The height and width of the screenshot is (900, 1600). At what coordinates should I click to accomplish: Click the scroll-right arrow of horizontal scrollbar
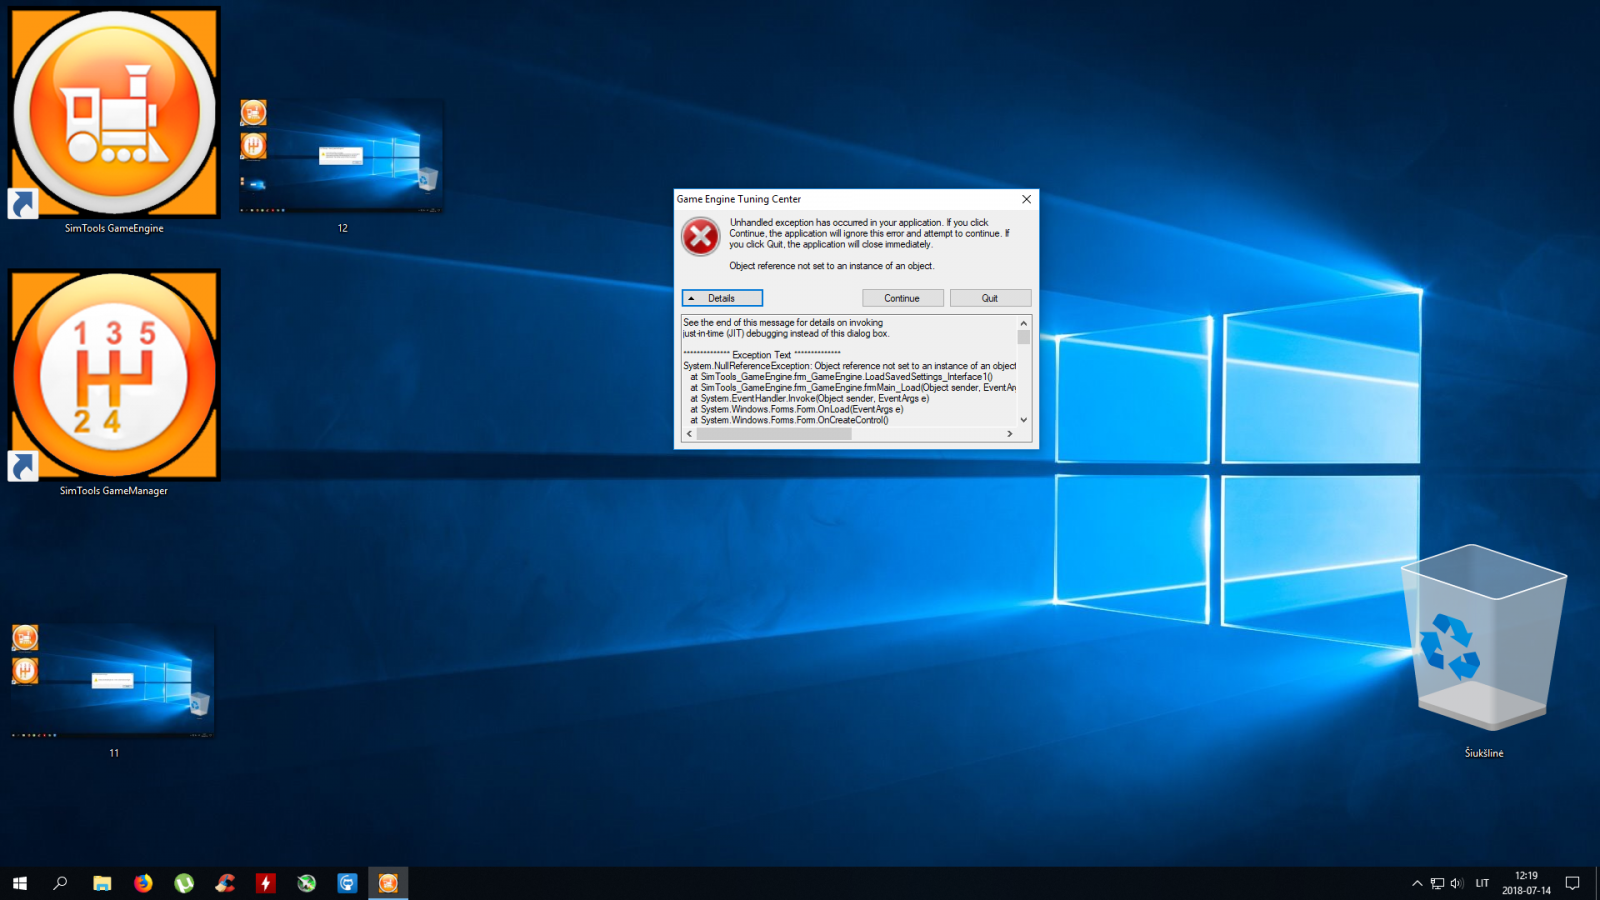tap(1010, 434)
